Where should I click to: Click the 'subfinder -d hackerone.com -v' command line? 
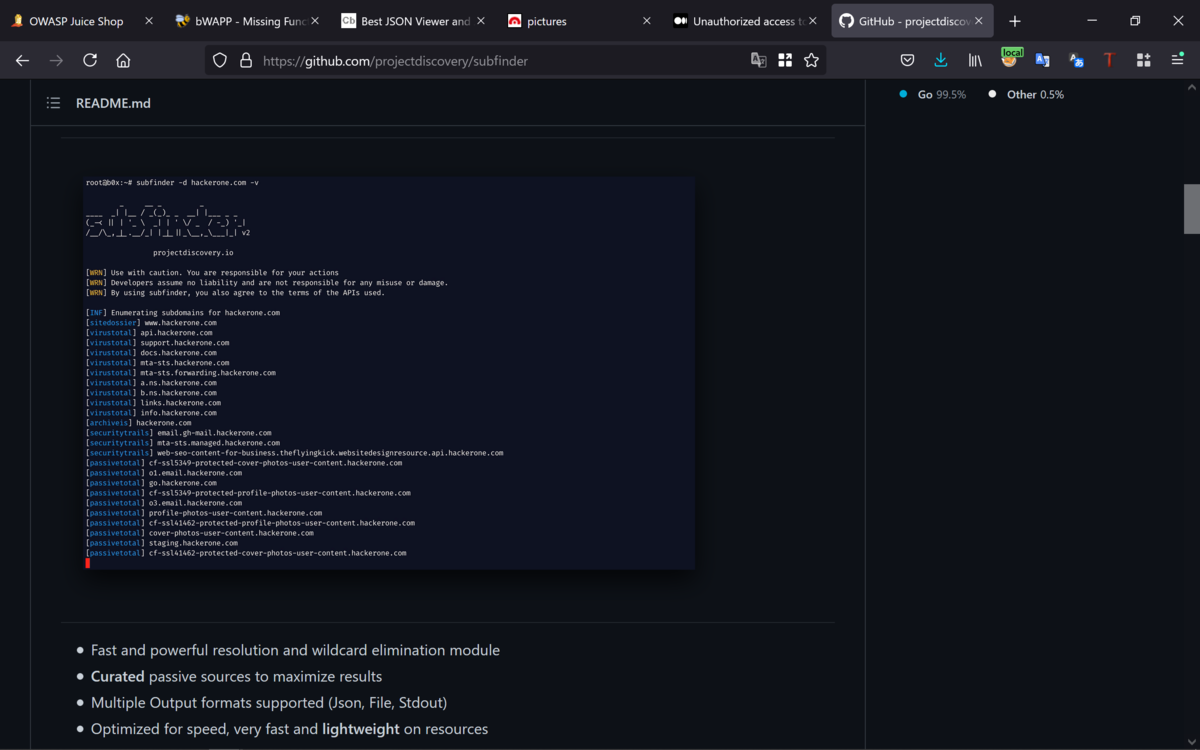[x=197, y=183]
